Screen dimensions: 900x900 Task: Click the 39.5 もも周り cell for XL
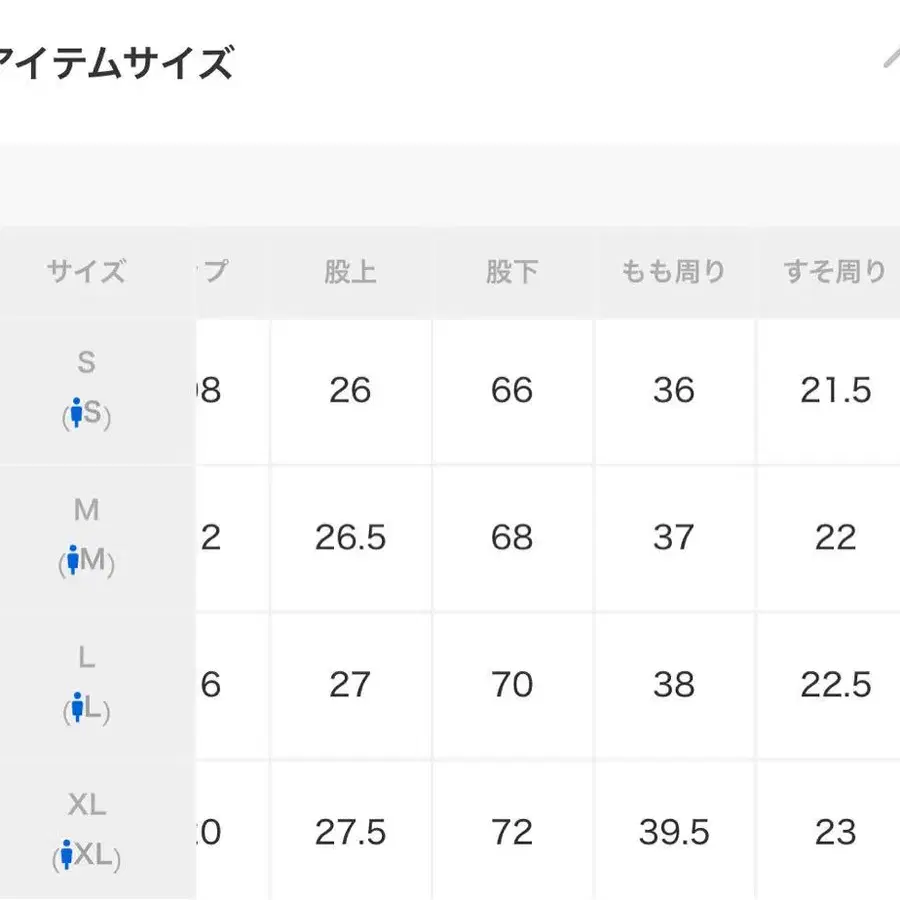click(x=673, y=832)
